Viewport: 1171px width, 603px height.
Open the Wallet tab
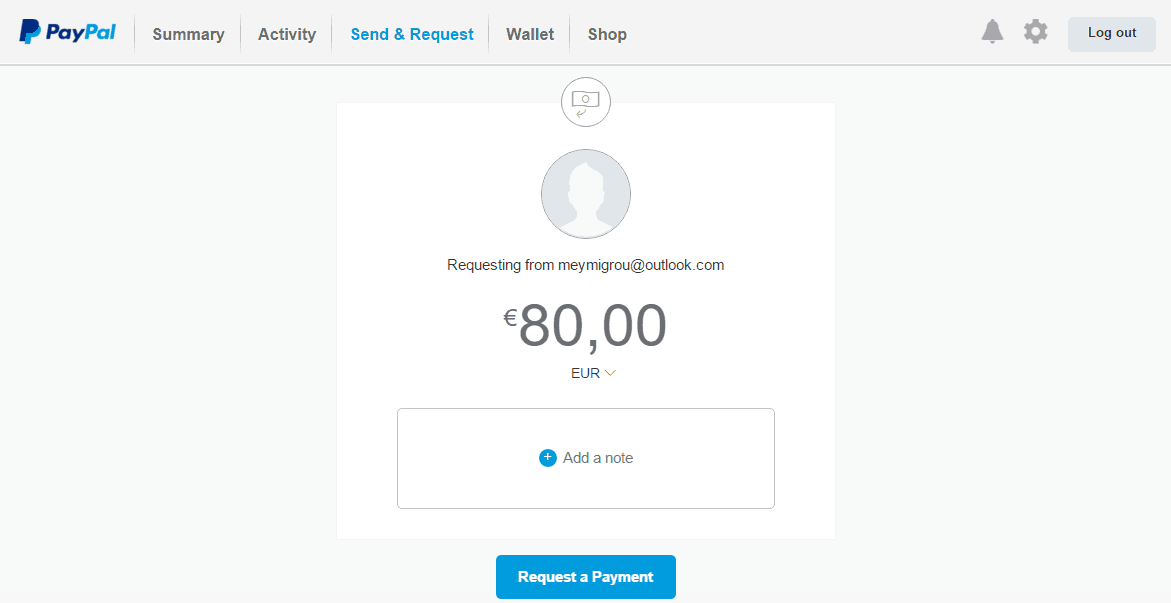point(530,34)
